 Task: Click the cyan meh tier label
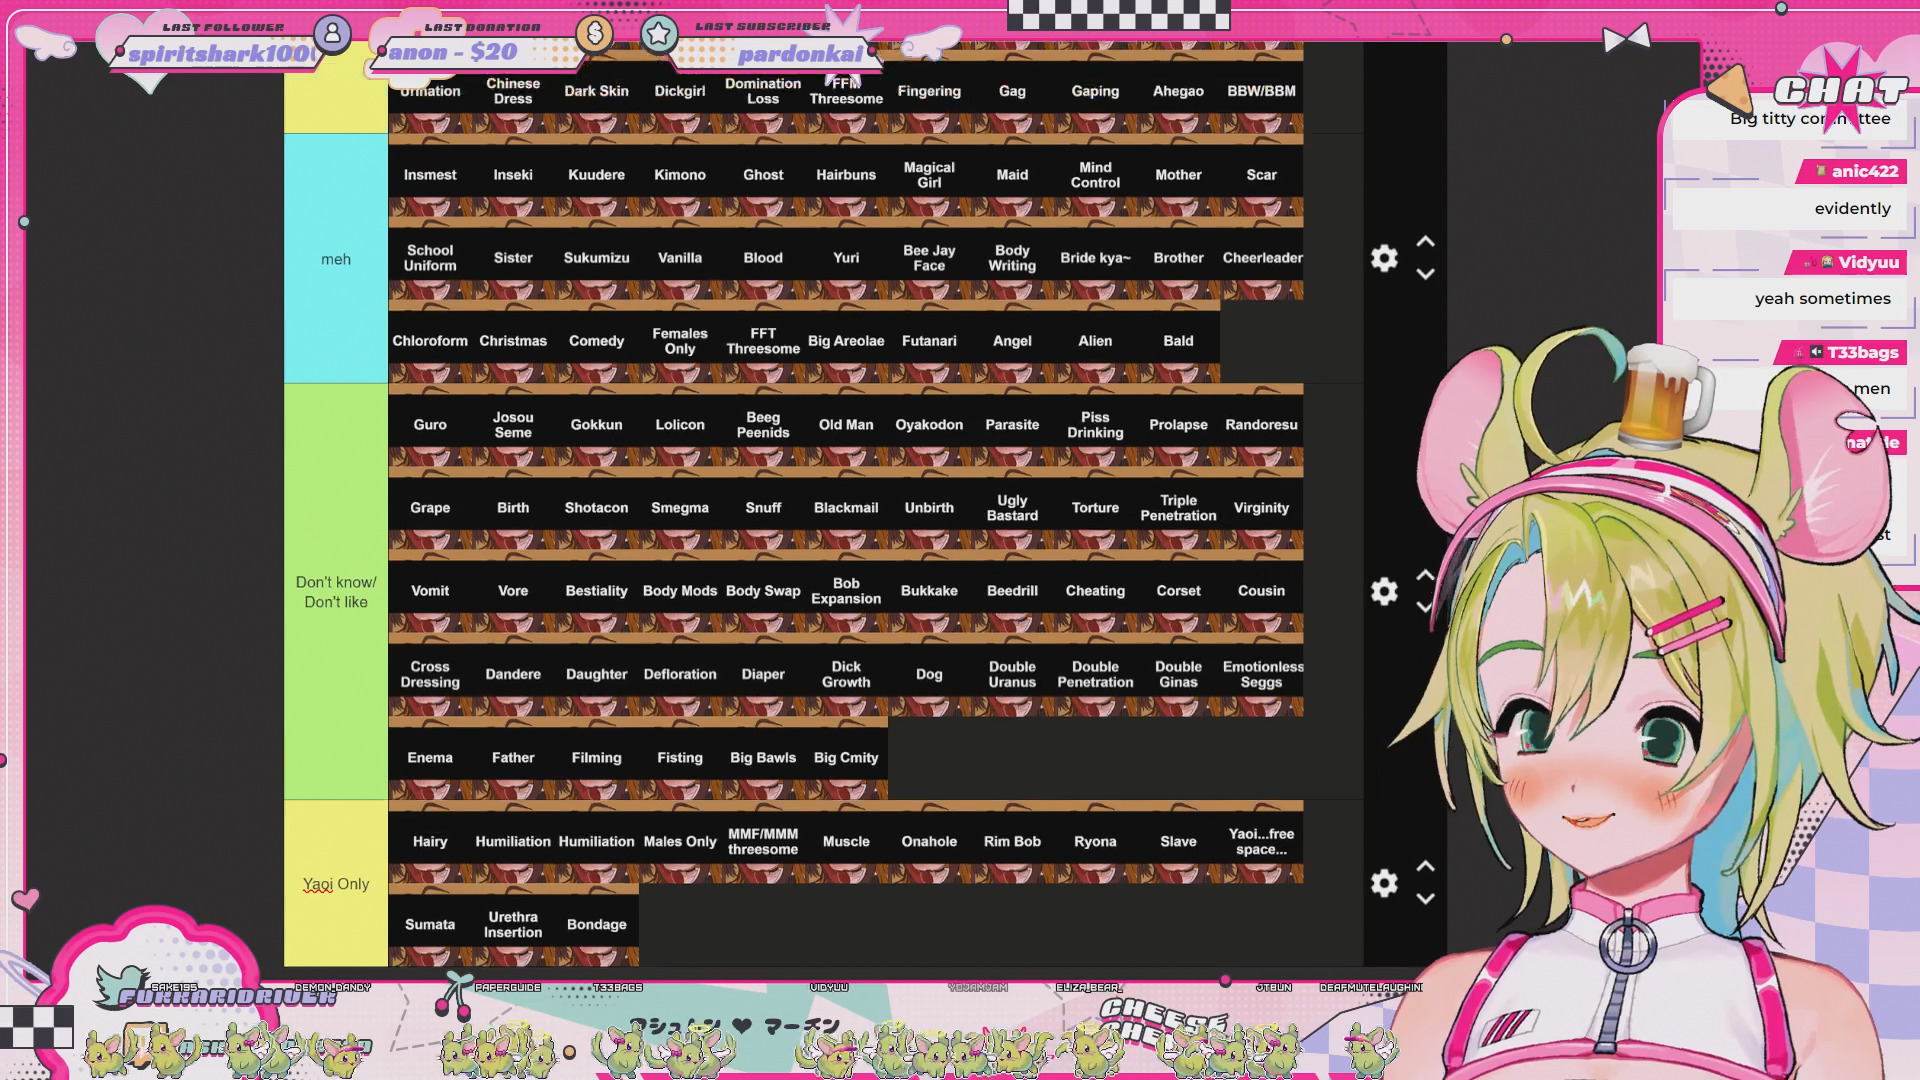(x=336, y=259)
